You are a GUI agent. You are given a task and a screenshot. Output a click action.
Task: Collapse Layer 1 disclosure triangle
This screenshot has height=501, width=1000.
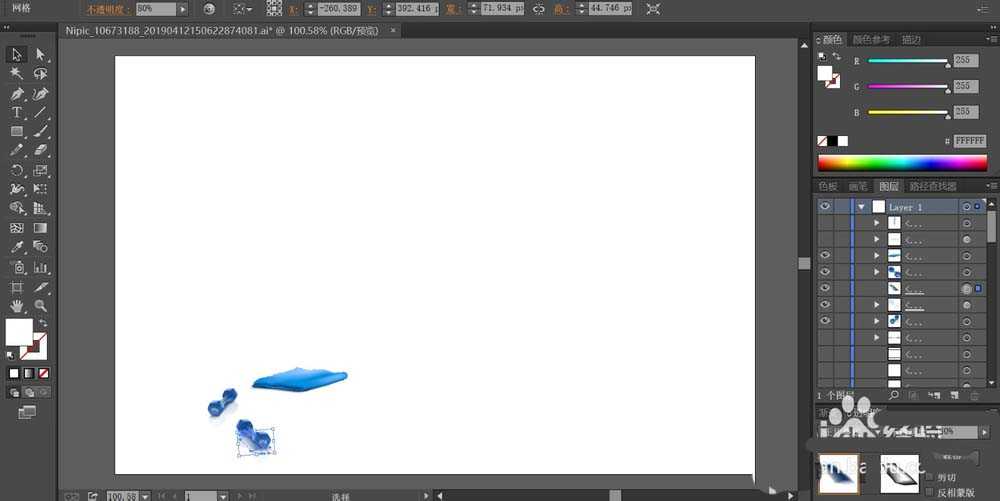click(860, 207)
